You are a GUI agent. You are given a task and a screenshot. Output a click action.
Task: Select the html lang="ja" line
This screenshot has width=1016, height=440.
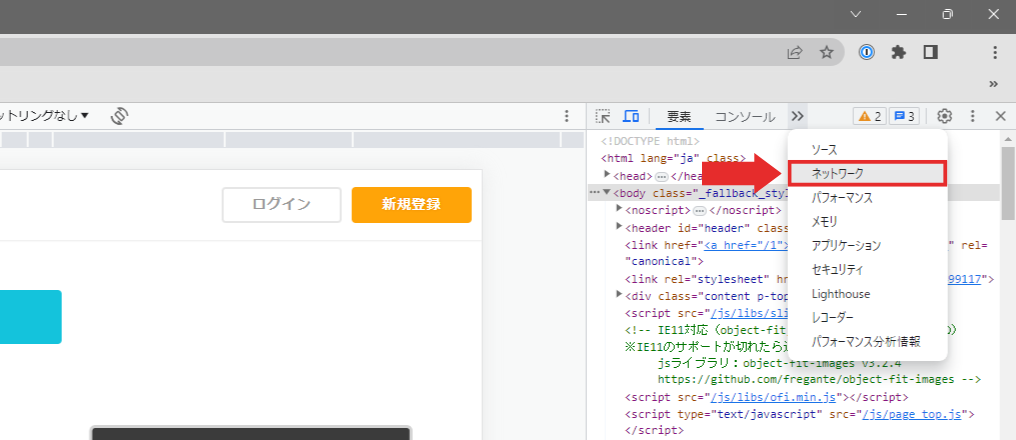[674, 158]
